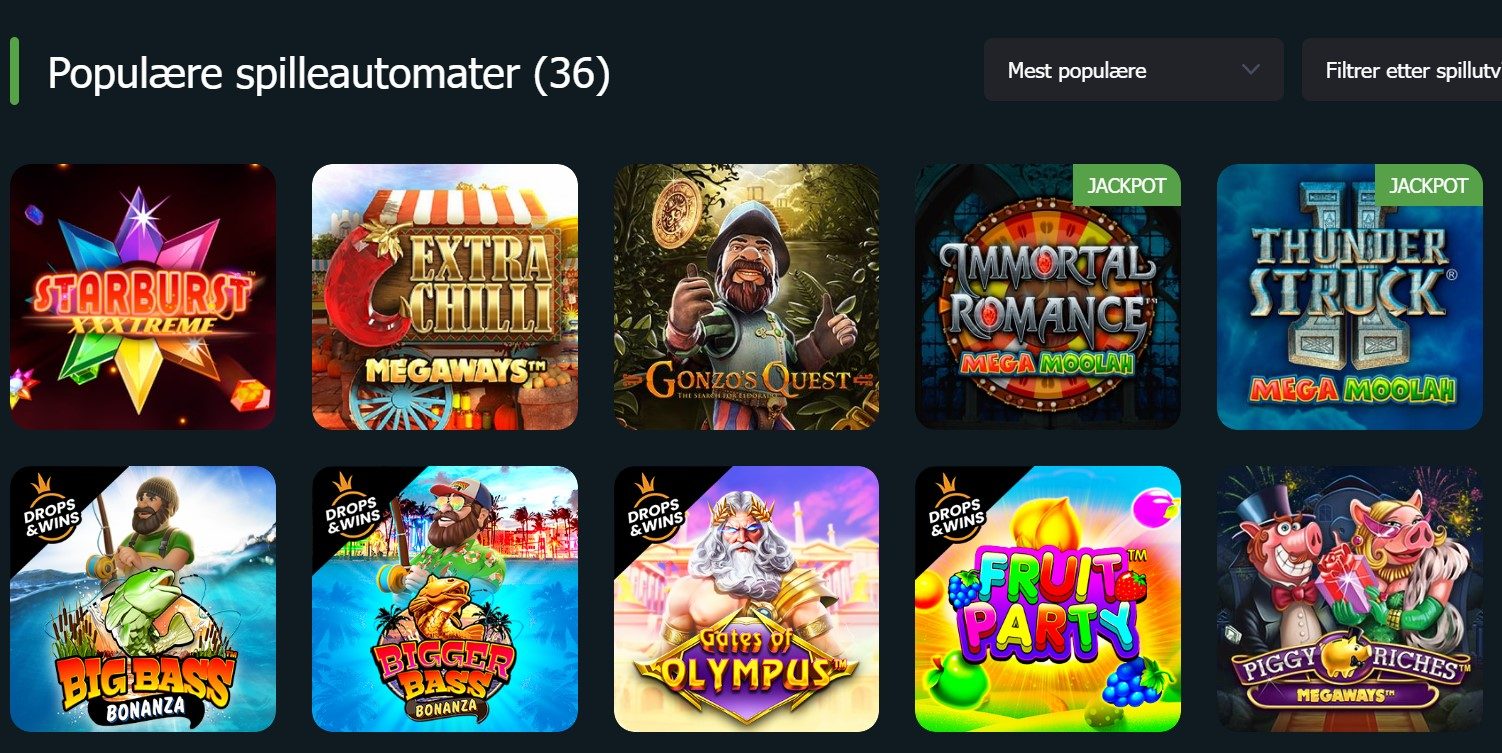Select Gates of Olympus slot
1502x753 pixels.
[746, 599]
